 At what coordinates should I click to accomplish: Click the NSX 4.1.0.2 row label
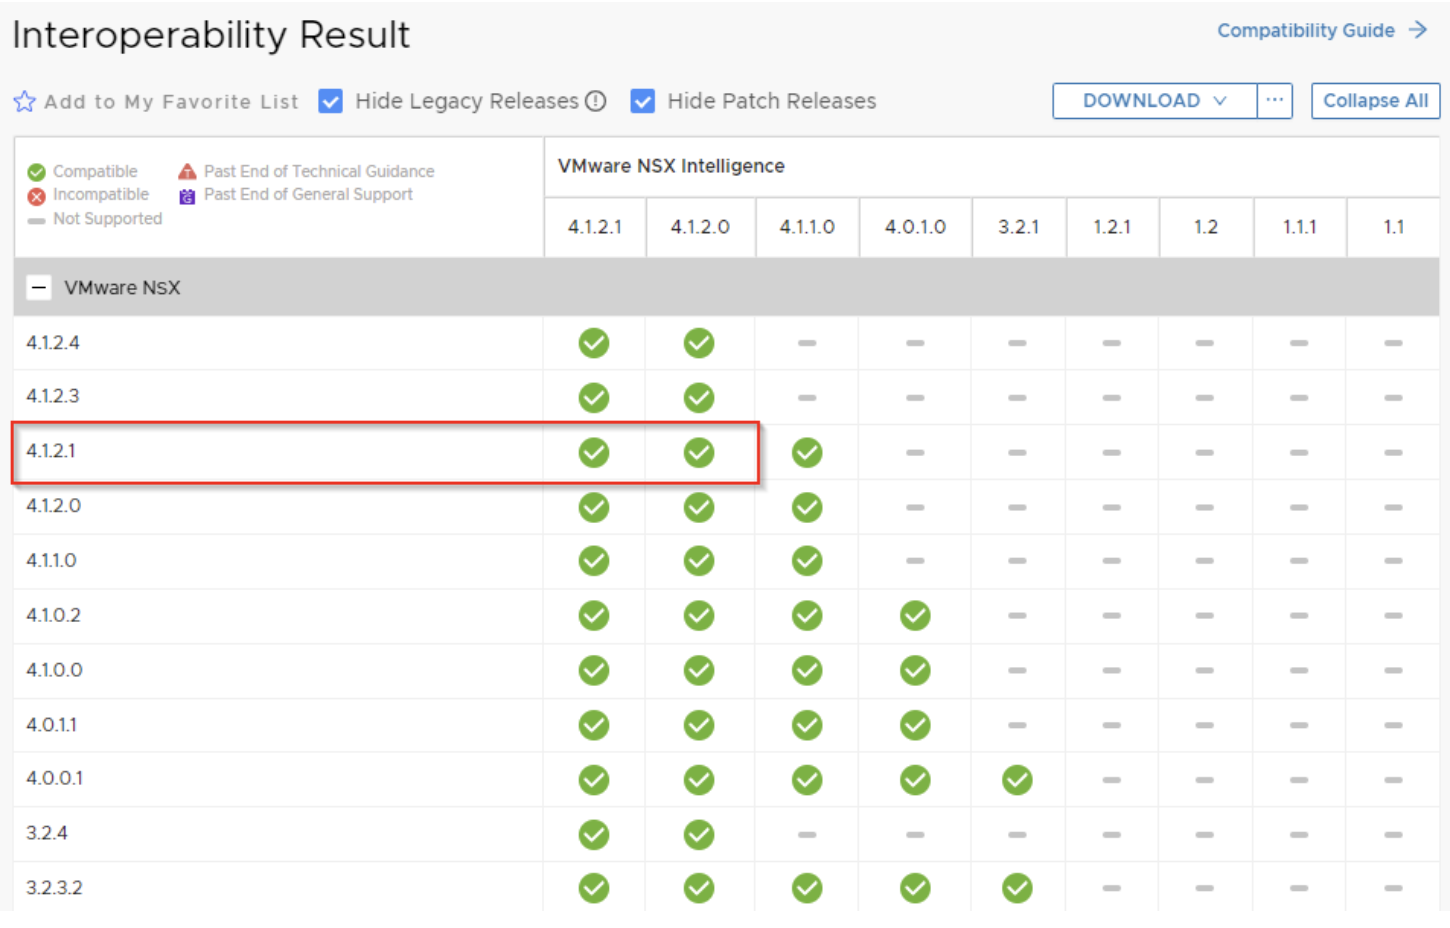click(x=54, y=615)
